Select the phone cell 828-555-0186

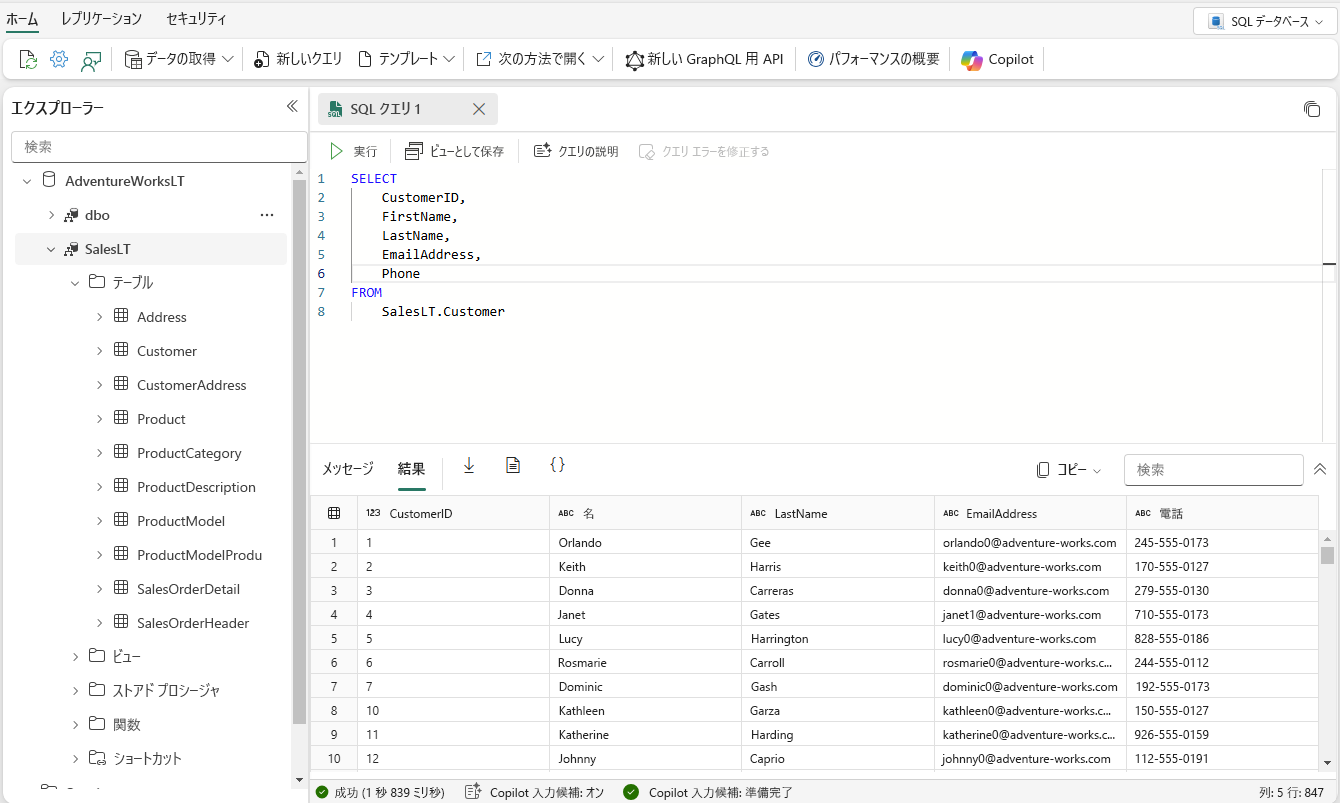pos(1222,639)
